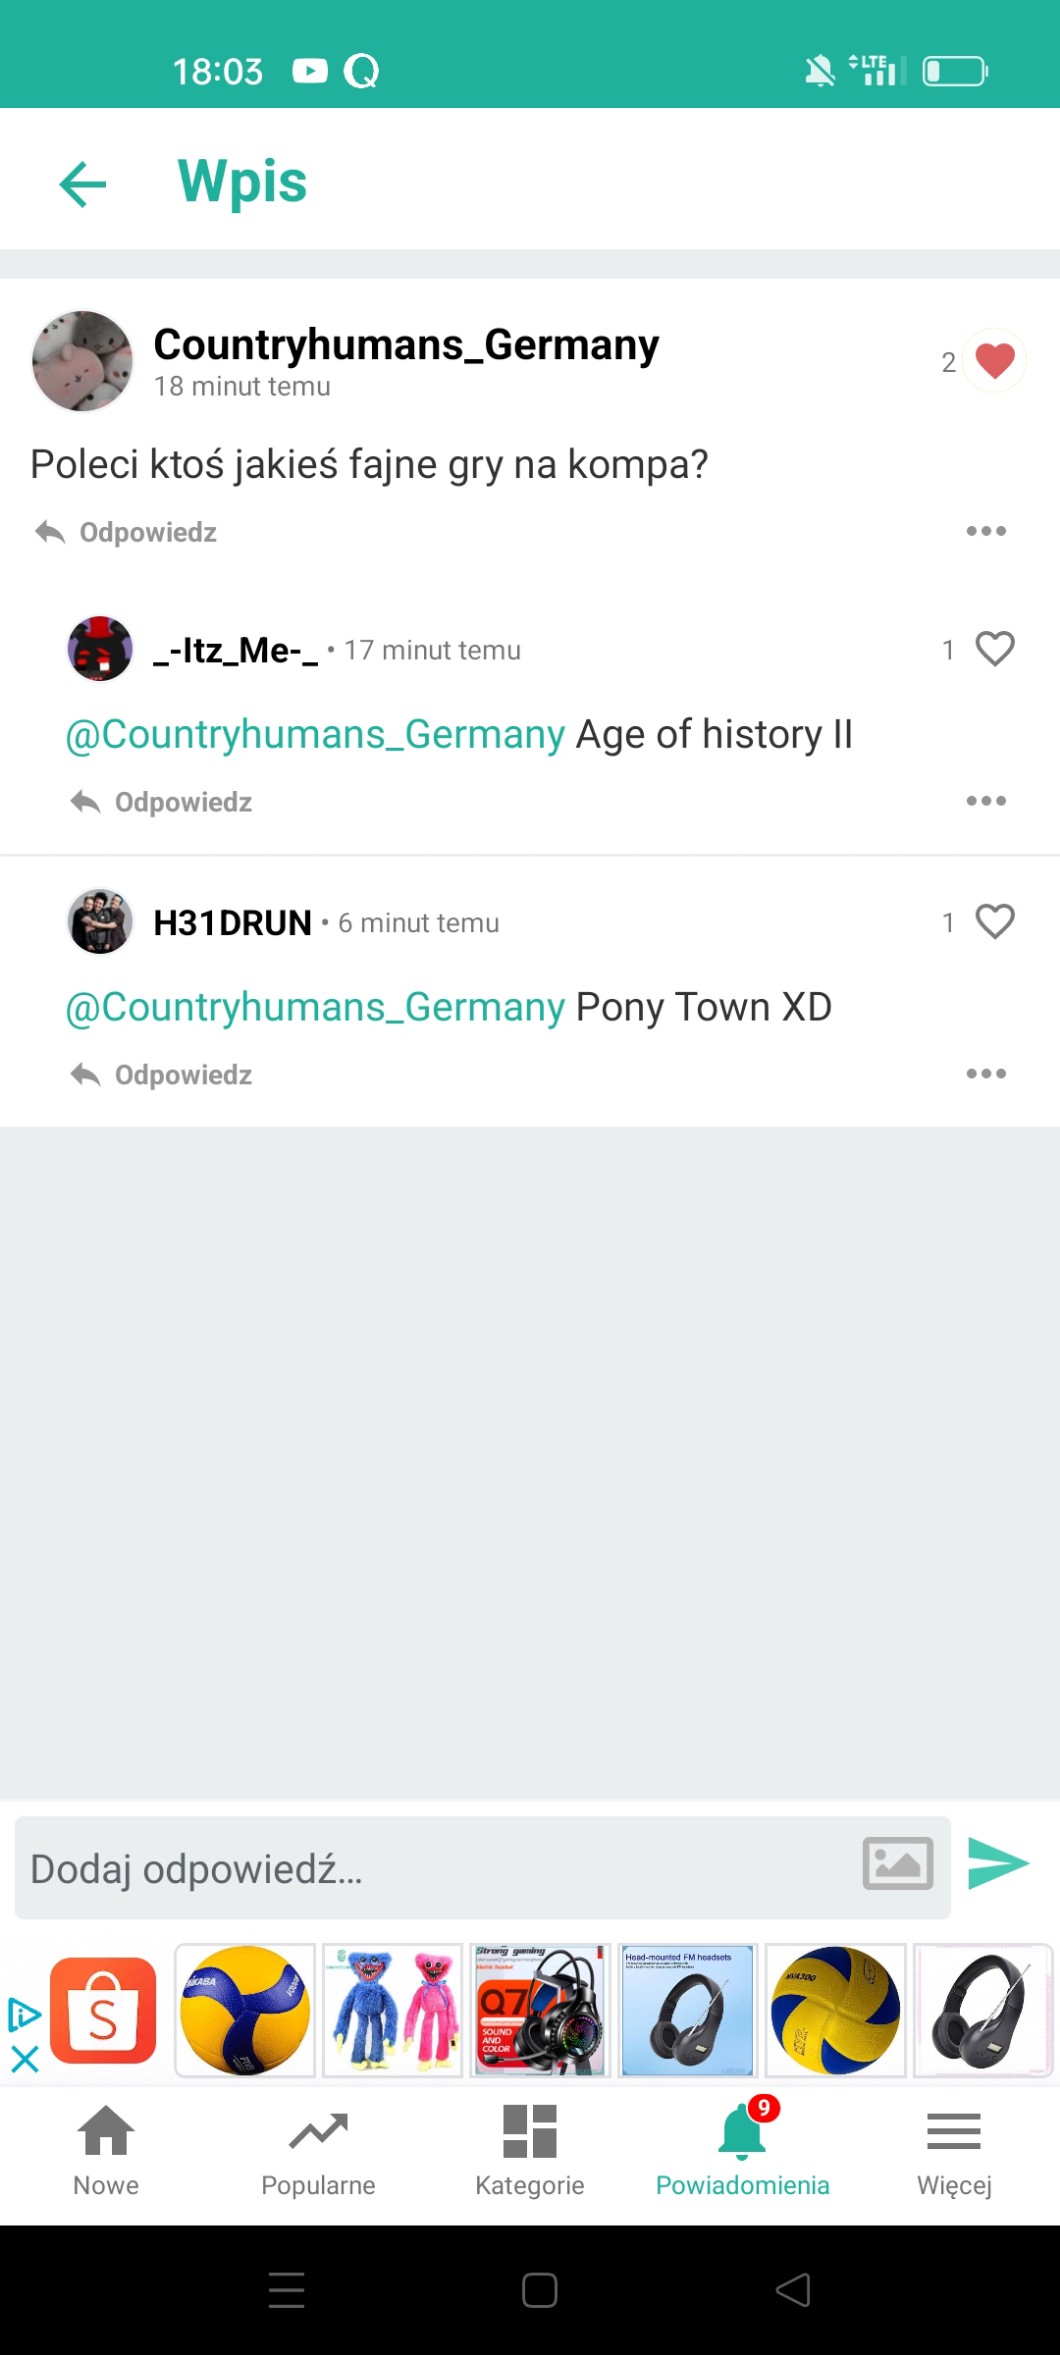The image size is (1060, 2355).
Task: Reply to the main post via Odpowiedz
Action: click(x=126, y=532)
